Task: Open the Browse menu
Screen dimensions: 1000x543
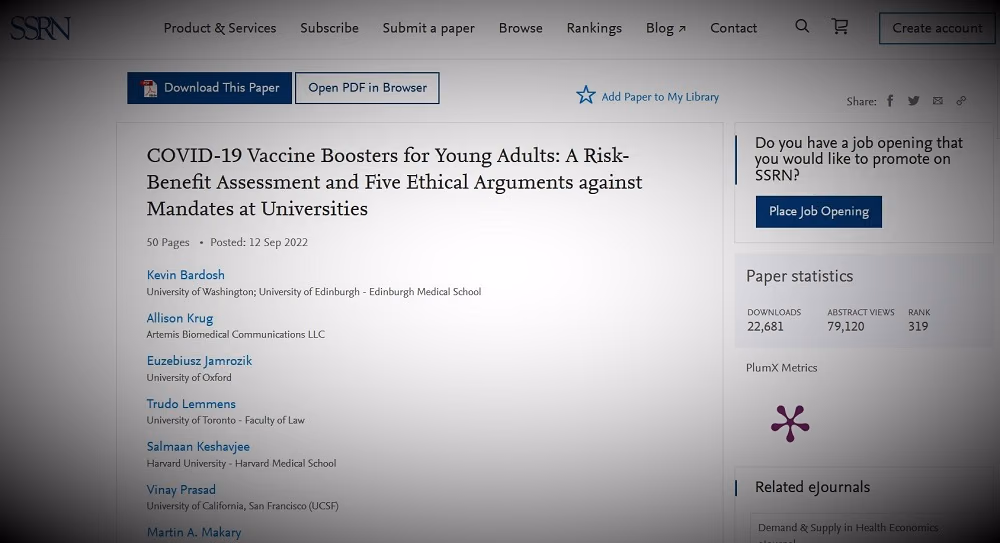Action: 520,28
